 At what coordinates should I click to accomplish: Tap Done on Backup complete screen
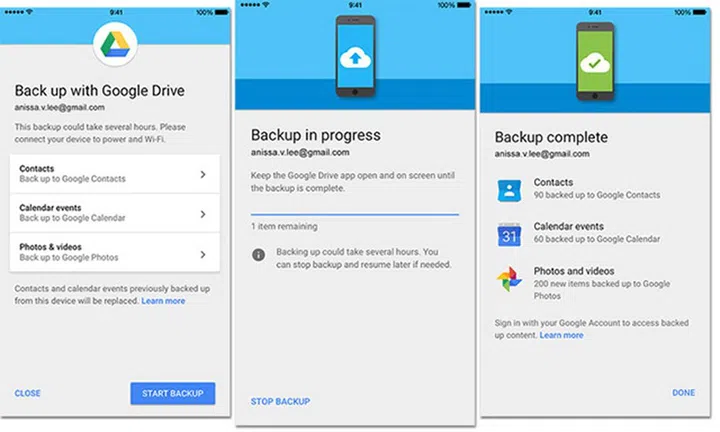point(683,393)
